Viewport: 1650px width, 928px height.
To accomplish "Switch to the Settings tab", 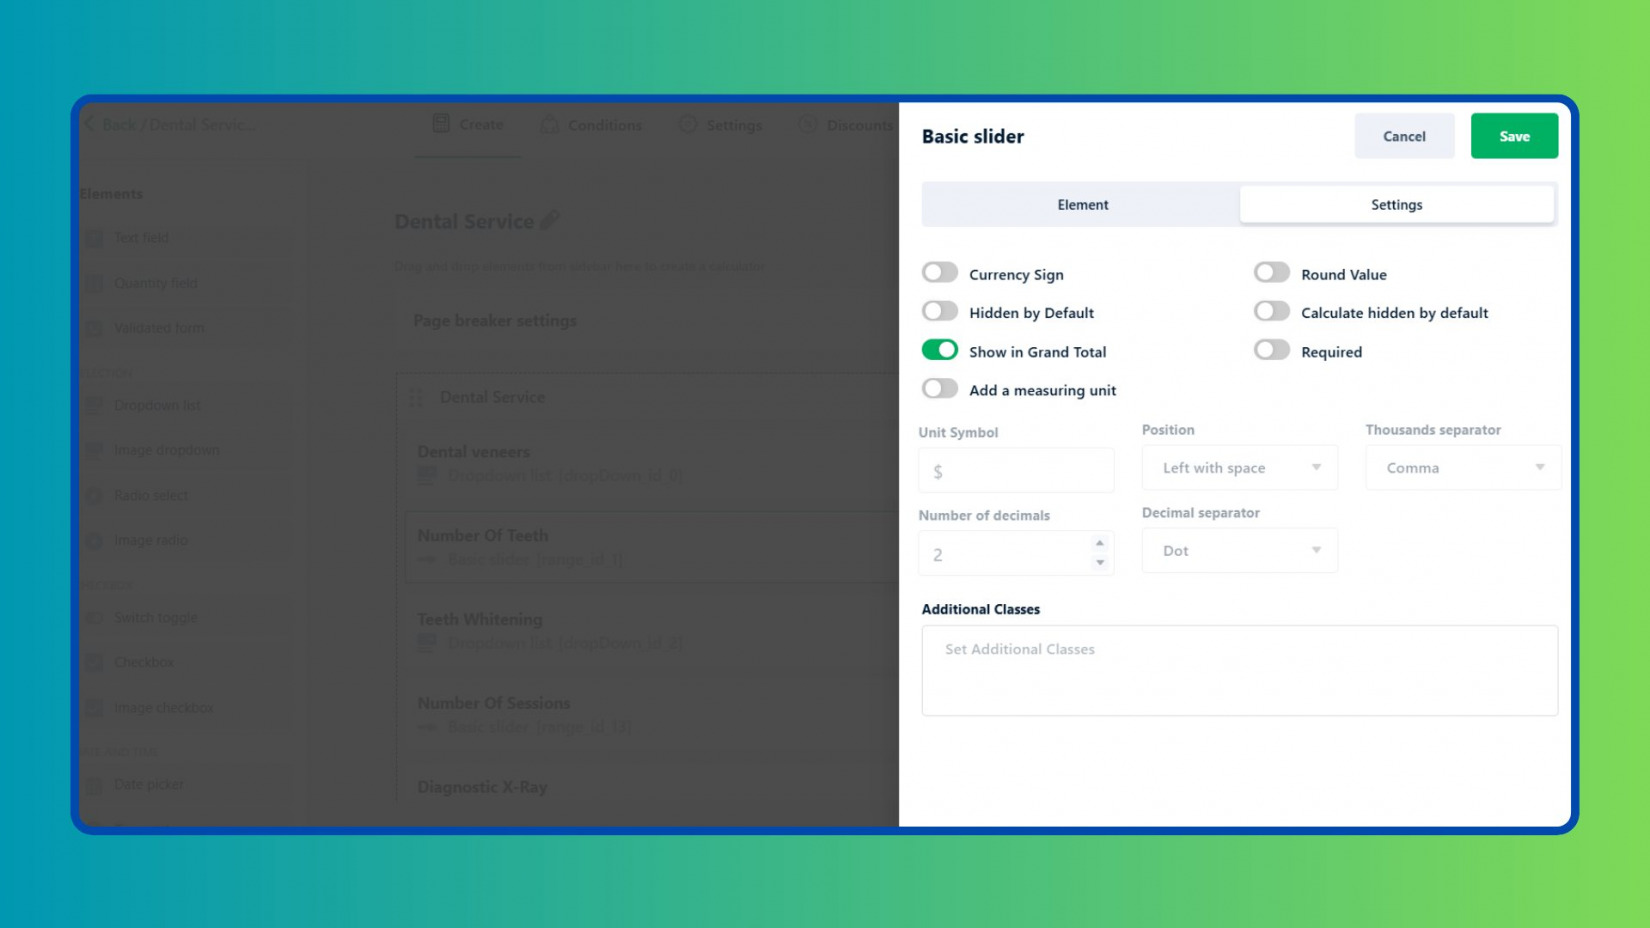I will pyautogui.click(x=1396, y=204).
